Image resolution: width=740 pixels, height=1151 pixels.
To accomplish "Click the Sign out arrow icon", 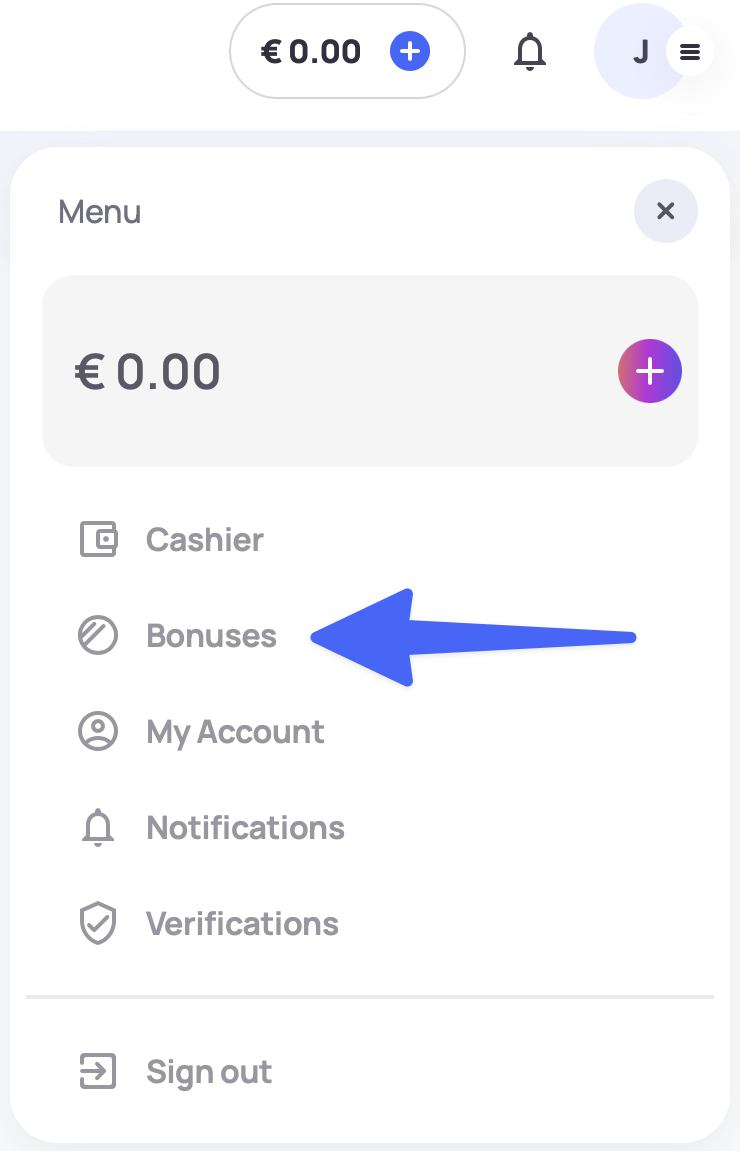I will pos(98,1072).
